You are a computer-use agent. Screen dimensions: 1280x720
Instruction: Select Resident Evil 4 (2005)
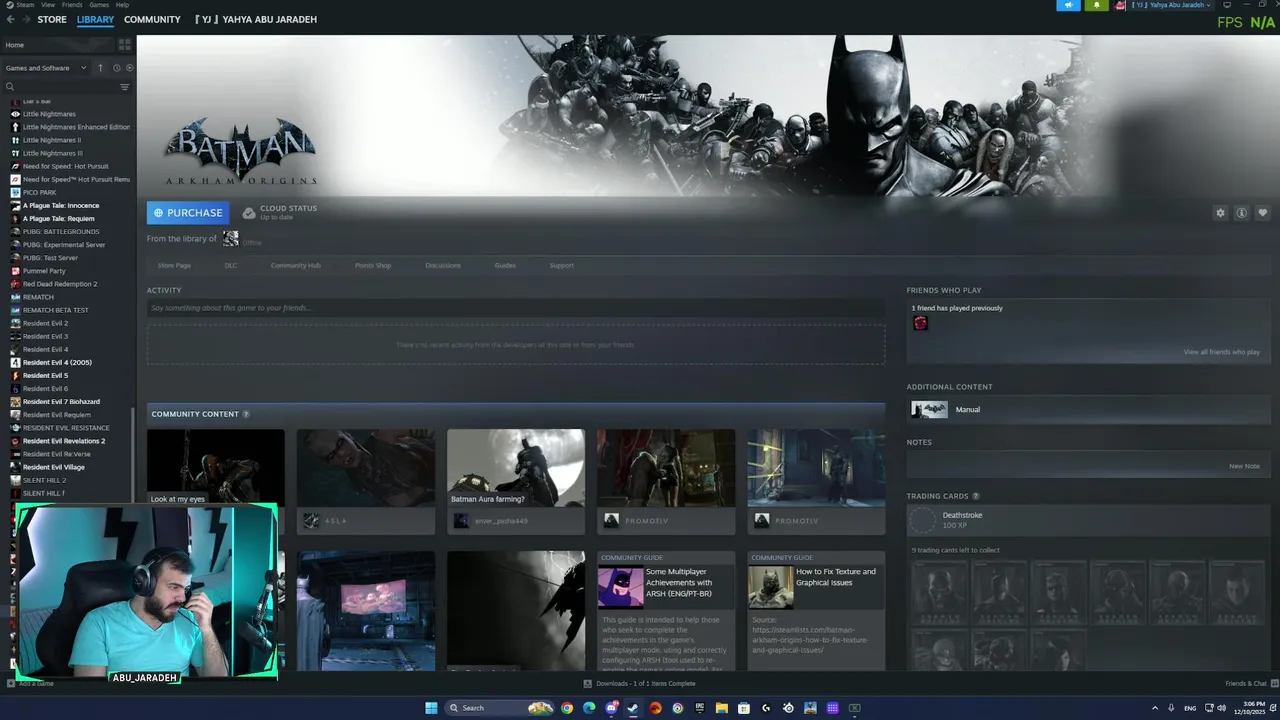tap(57, 362)
